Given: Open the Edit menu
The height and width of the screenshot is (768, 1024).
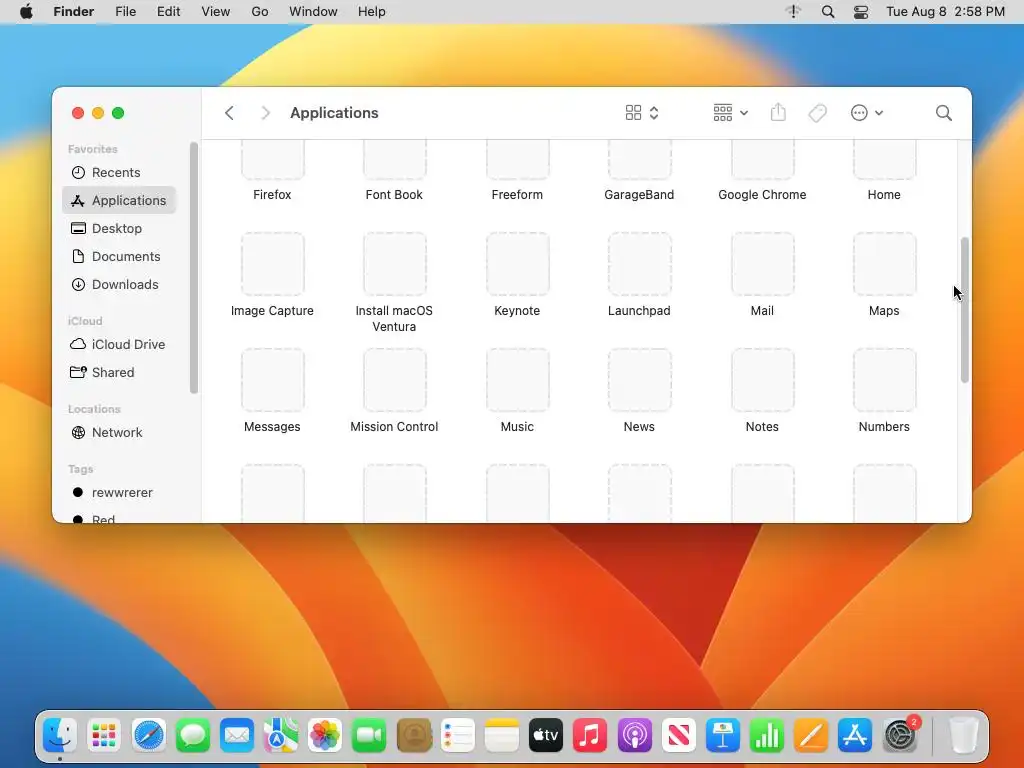Looking at the screenshot, I should [x=168, y=12].
